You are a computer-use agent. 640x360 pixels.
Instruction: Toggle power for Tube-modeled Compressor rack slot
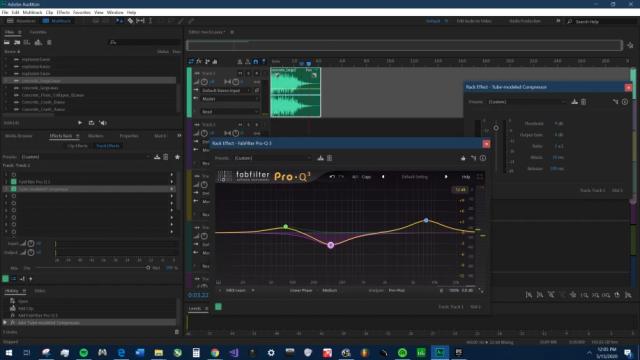[13, 189]
